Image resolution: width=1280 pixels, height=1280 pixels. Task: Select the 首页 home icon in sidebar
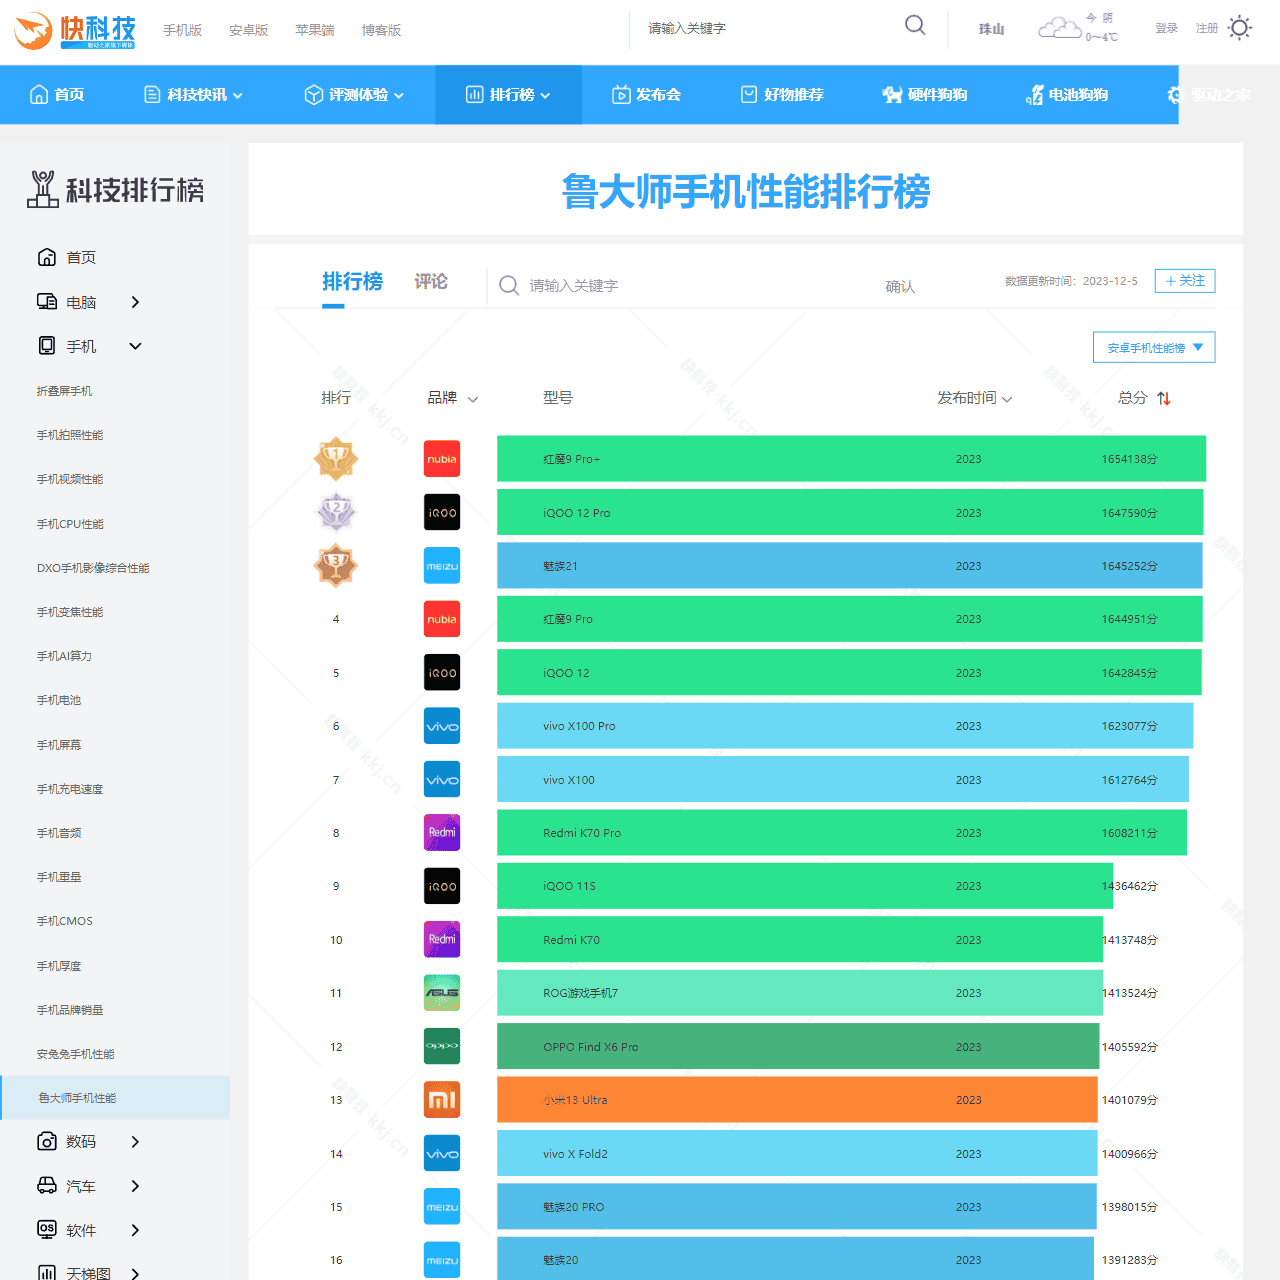[x=47, y=256]
